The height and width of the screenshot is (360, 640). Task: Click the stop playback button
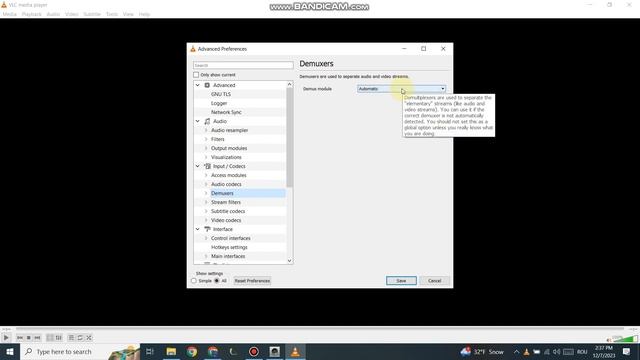tap(29, 338)
